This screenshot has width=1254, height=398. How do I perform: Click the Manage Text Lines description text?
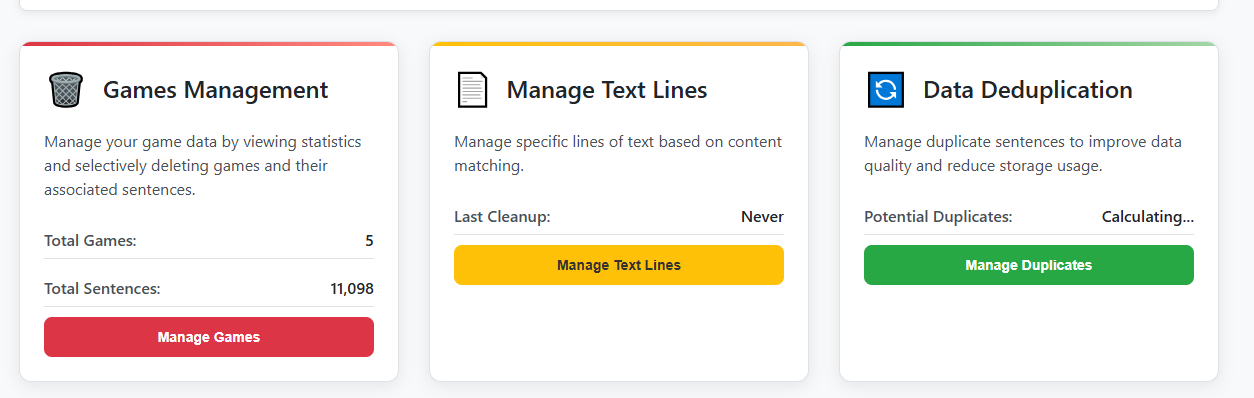tap(618, 153)
